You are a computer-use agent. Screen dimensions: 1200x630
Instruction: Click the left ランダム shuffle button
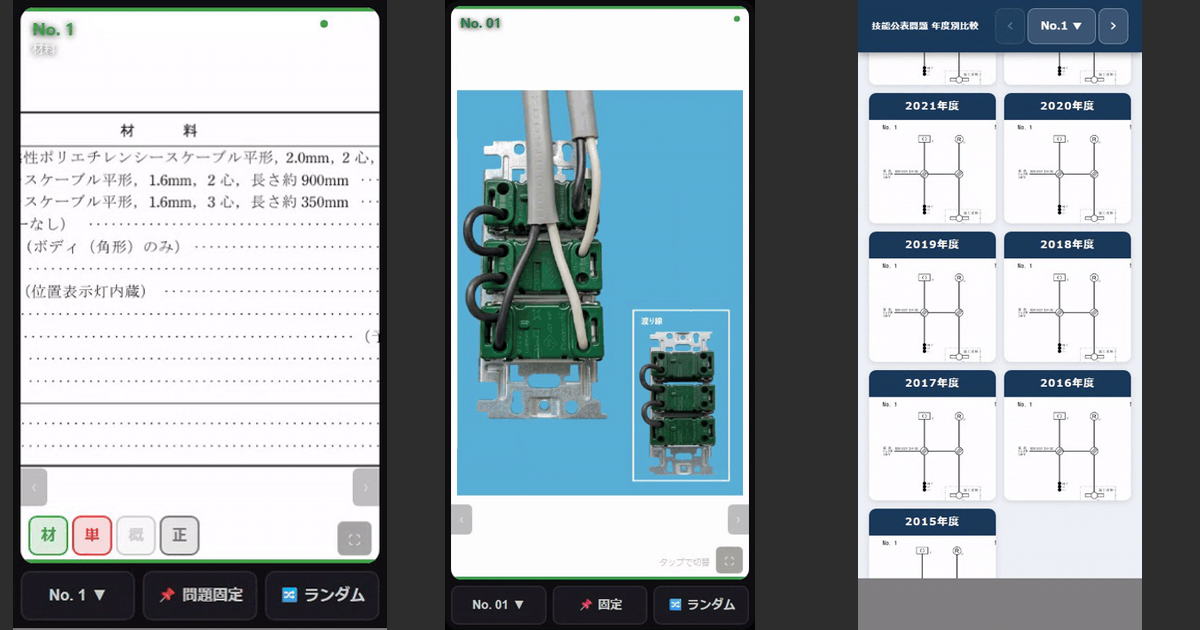(x=322, y=595)
